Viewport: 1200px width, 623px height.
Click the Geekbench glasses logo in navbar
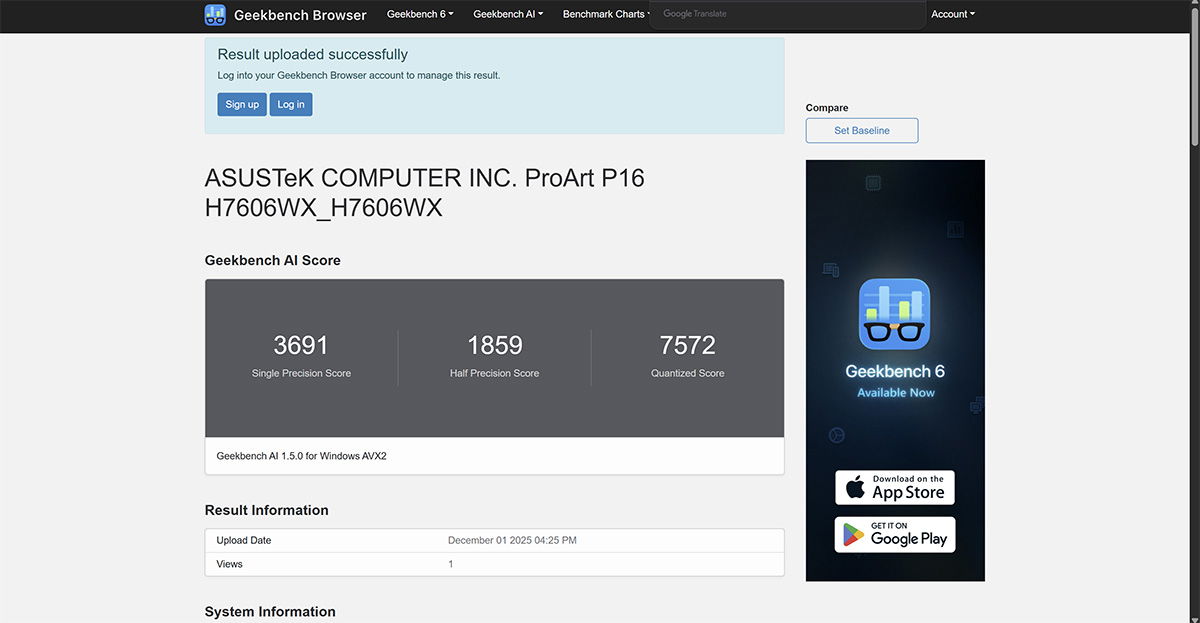[x=215, y=15]
